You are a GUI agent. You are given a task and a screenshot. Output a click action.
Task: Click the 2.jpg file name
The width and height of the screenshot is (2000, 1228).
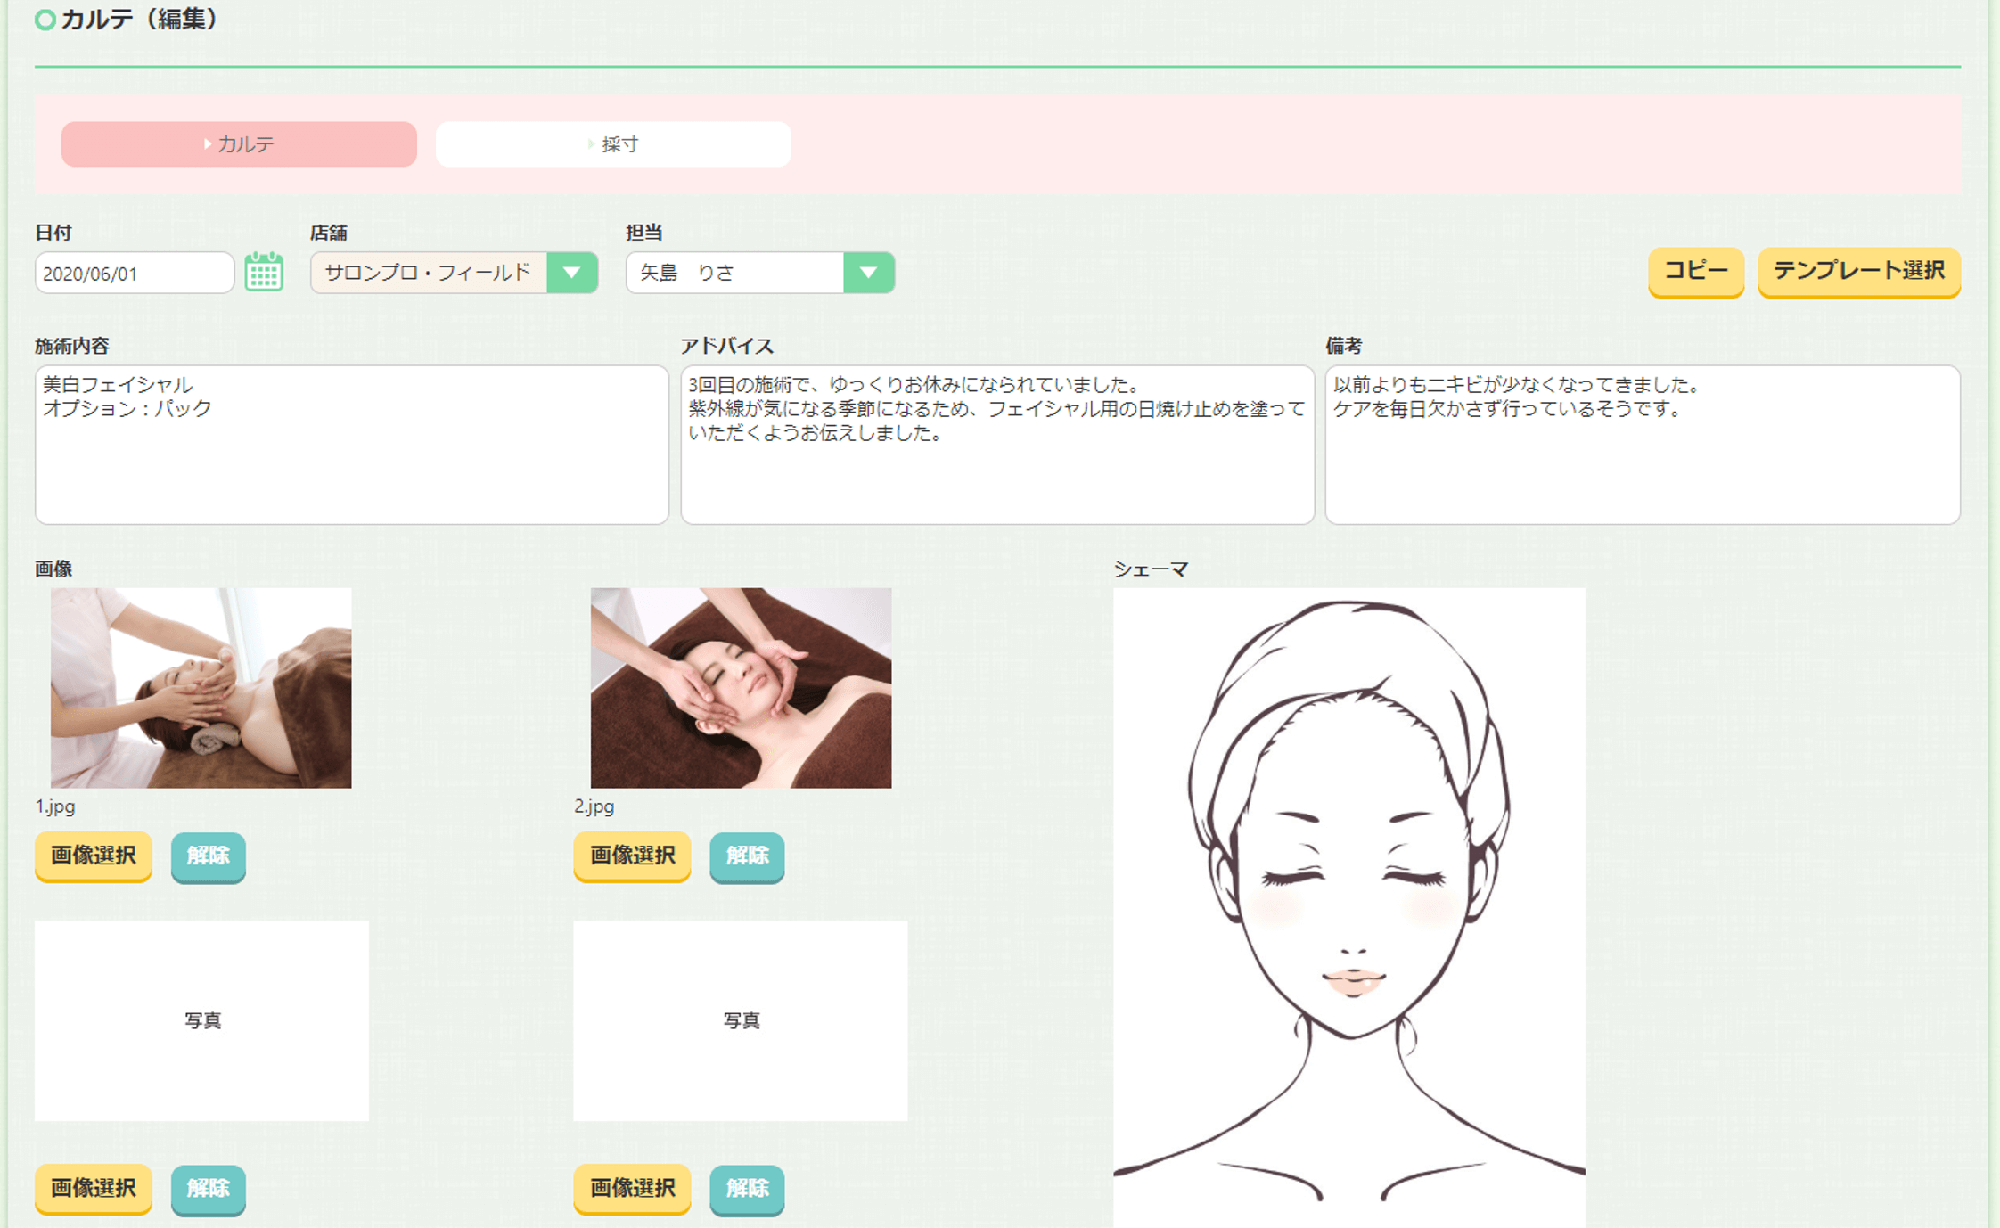[x=594, y=806]
